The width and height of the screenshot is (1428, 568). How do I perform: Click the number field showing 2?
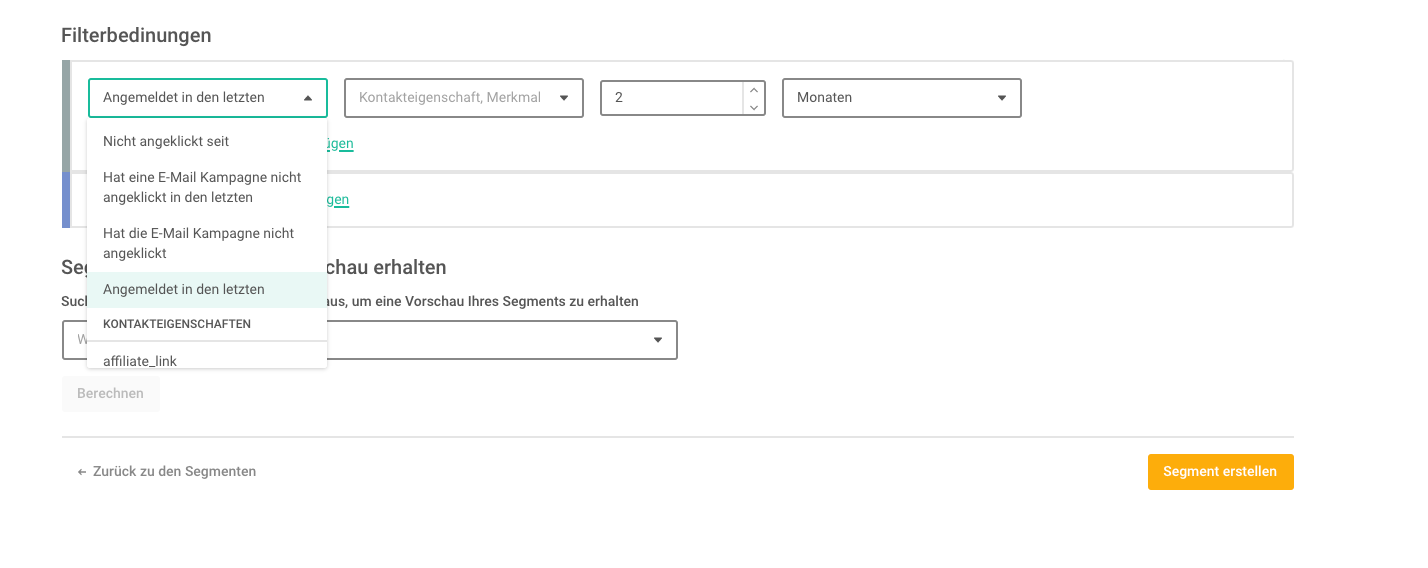coord(672,98)
